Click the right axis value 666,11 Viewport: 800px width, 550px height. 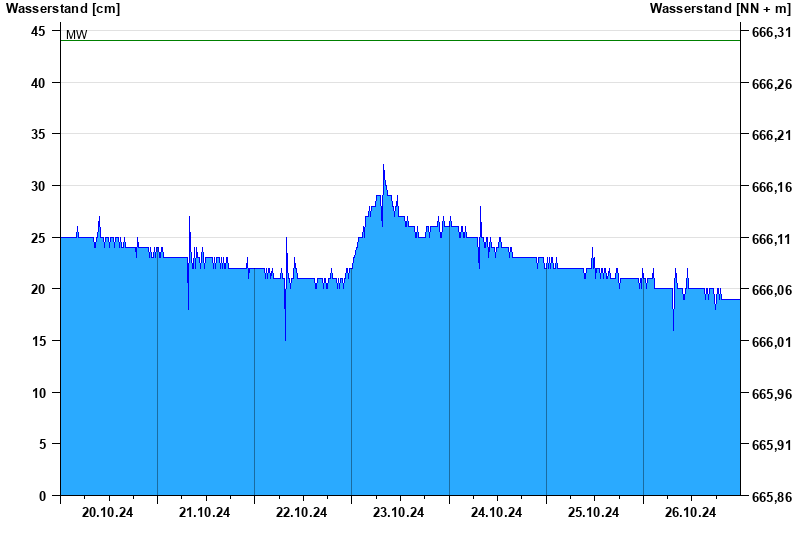pyautogui.click(x=772, y=239)
